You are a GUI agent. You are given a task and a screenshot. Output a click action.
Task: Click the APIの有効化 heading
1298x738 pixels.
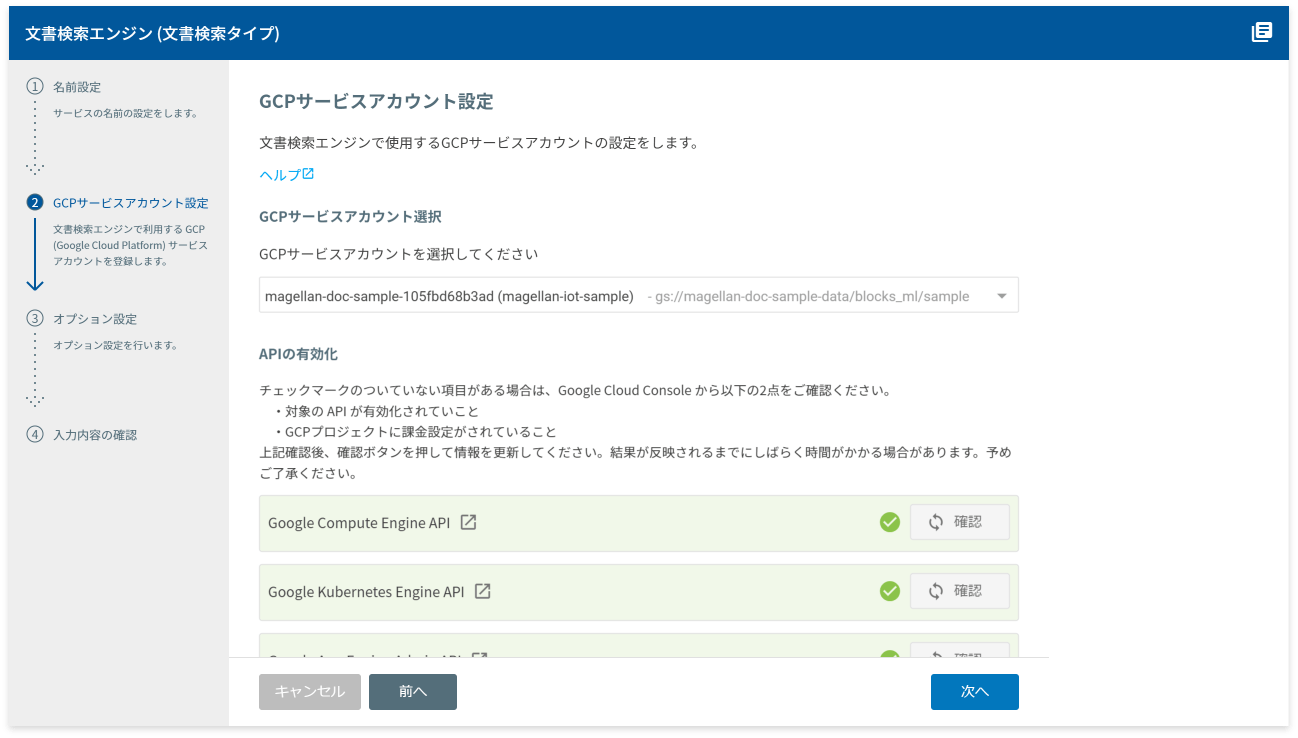(298, 354)
